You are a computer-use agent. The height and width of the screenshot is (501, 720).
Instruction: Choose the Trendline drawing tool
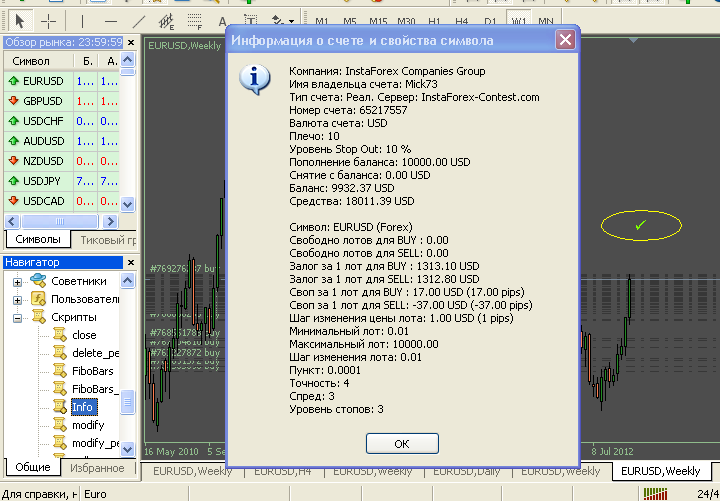click(x=138, y=21)
